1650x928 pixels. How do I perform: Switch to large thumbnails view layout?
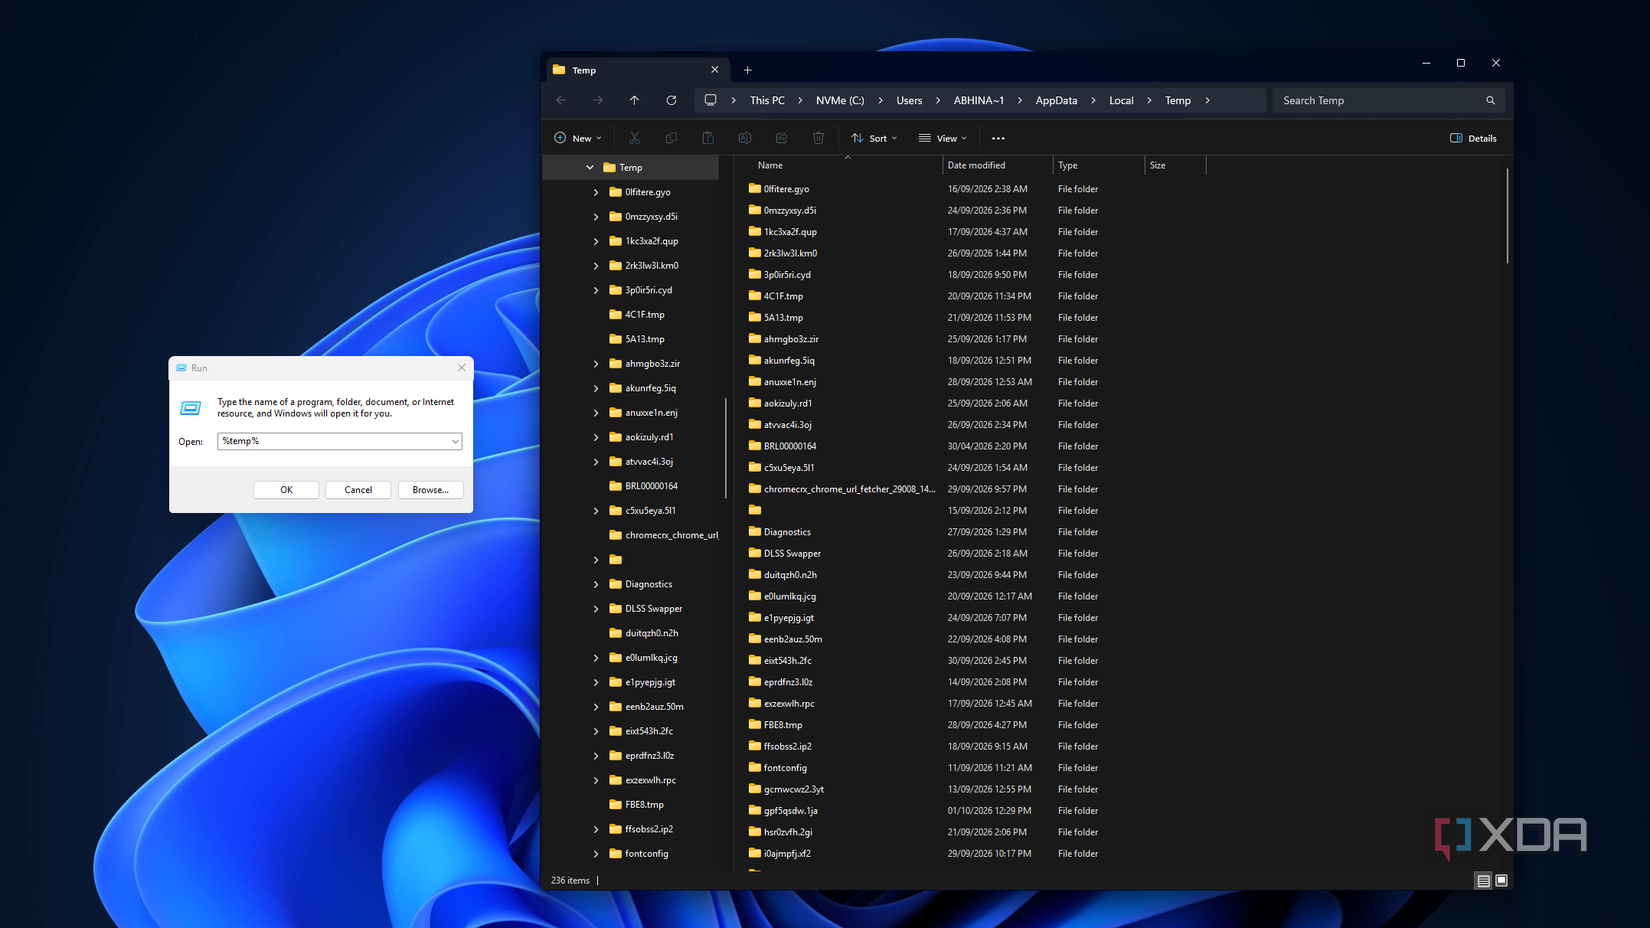[x=1501, y=881]
